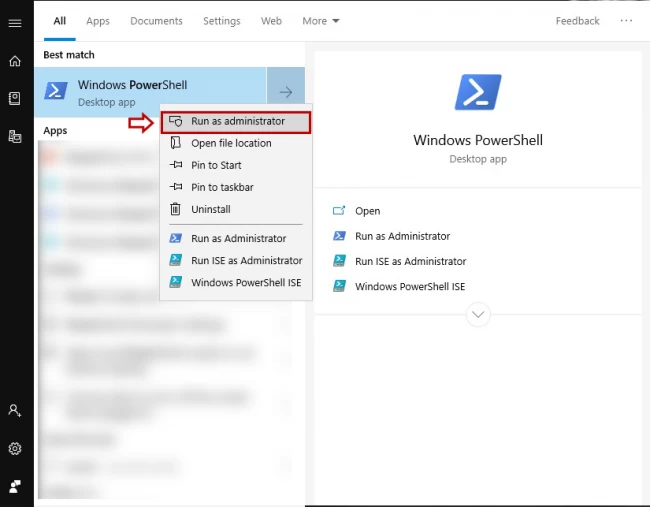The image size is (650, 507).
Task: Switch to the Documents tab
Action: 156,21
